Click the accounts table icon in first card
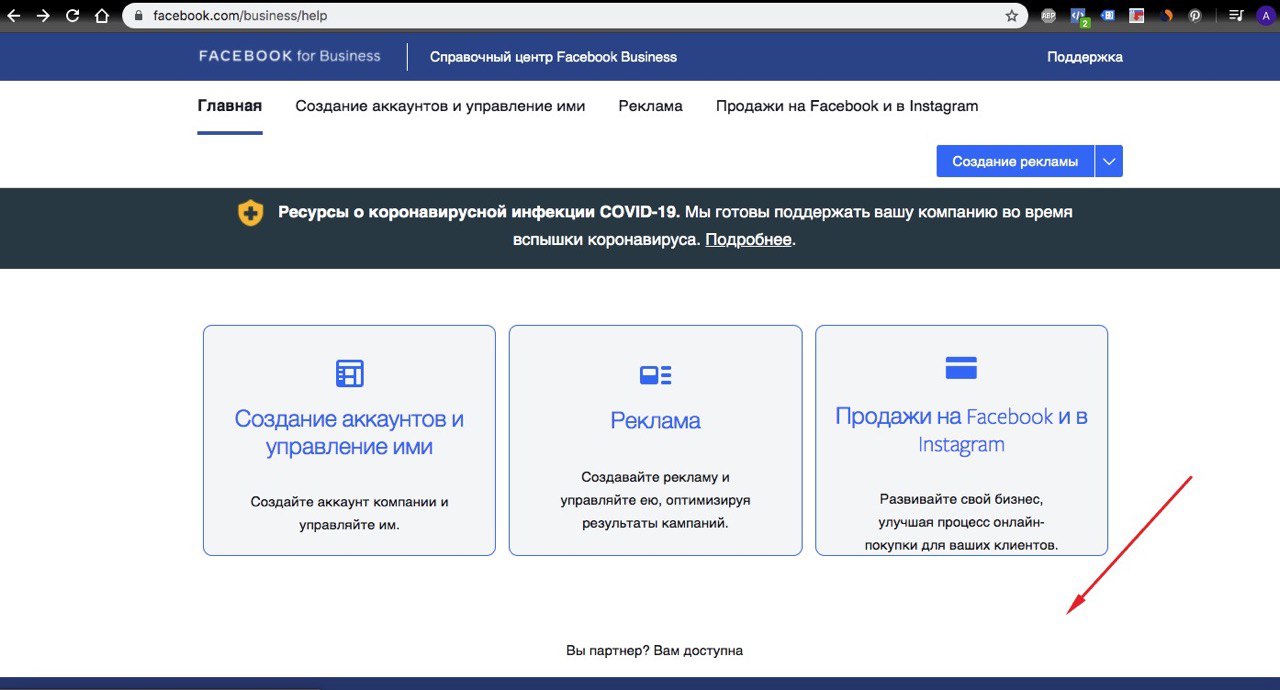This screenshot has width=1280, height=690. pos(349,373)
